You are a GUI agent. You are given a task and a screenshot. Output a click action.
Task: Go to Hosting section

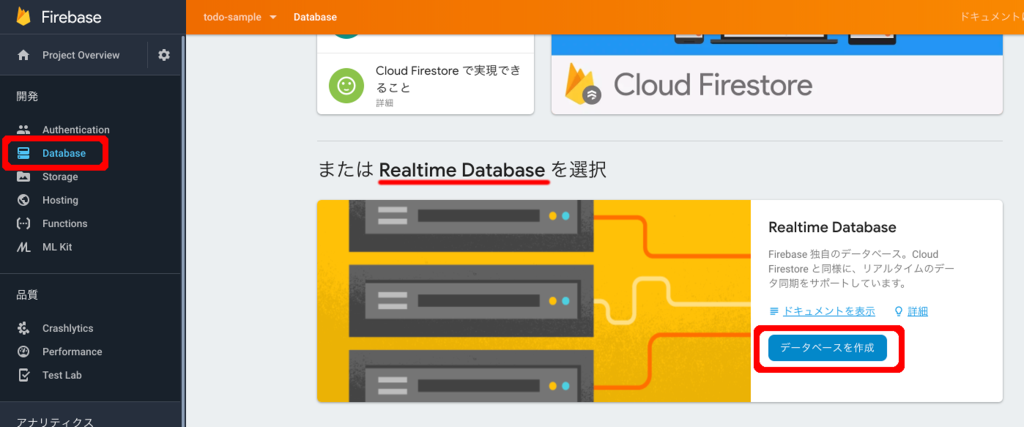60,200
